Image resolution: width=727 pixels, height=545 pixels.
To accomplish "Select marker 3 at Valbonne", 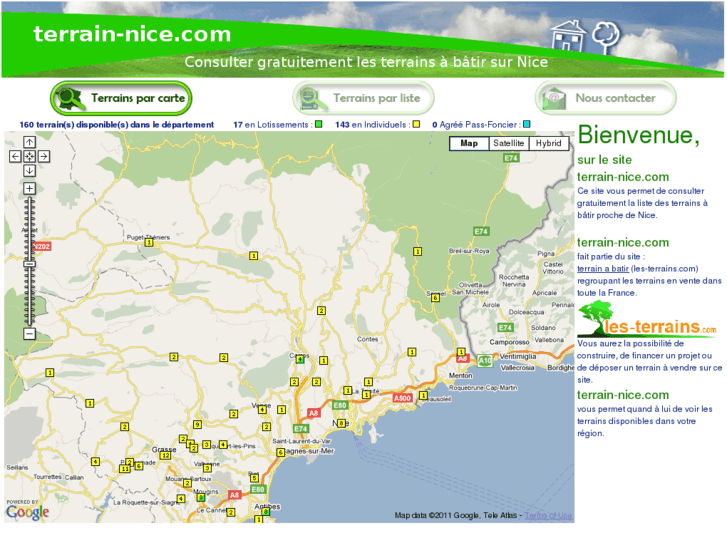I will coord(207,468).
